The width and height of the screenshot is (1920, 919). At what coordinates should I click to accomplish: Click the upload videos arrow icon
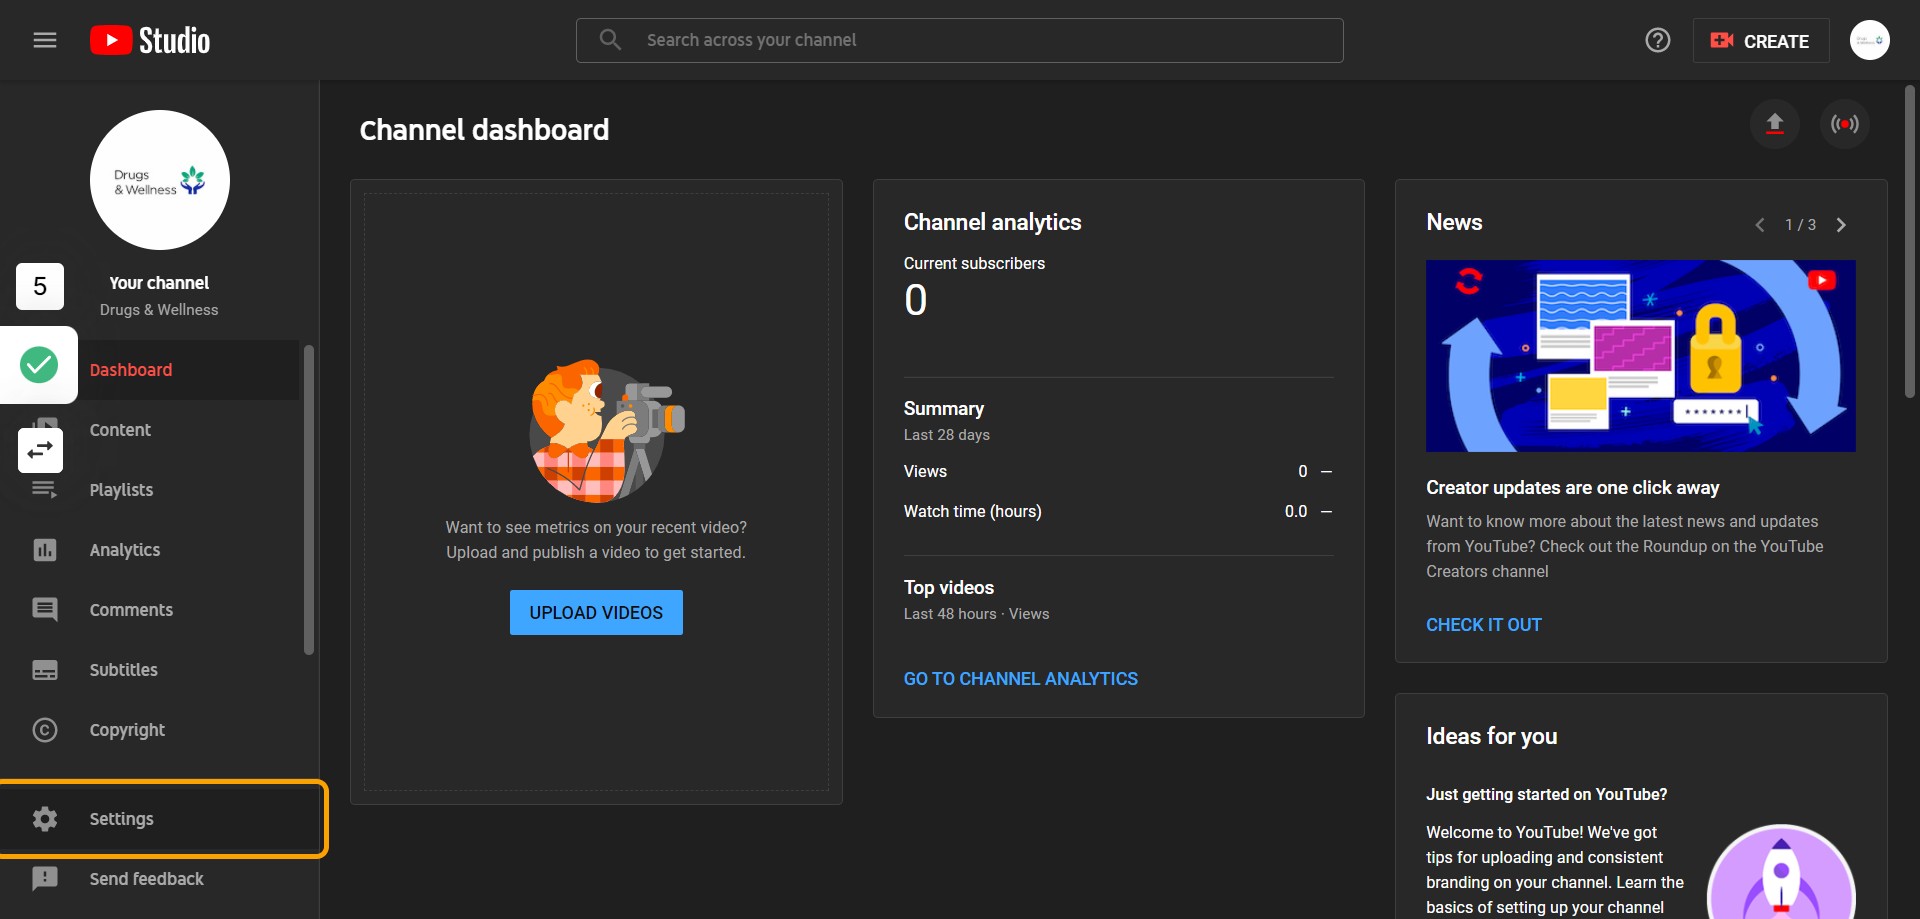coord(1775,123)
